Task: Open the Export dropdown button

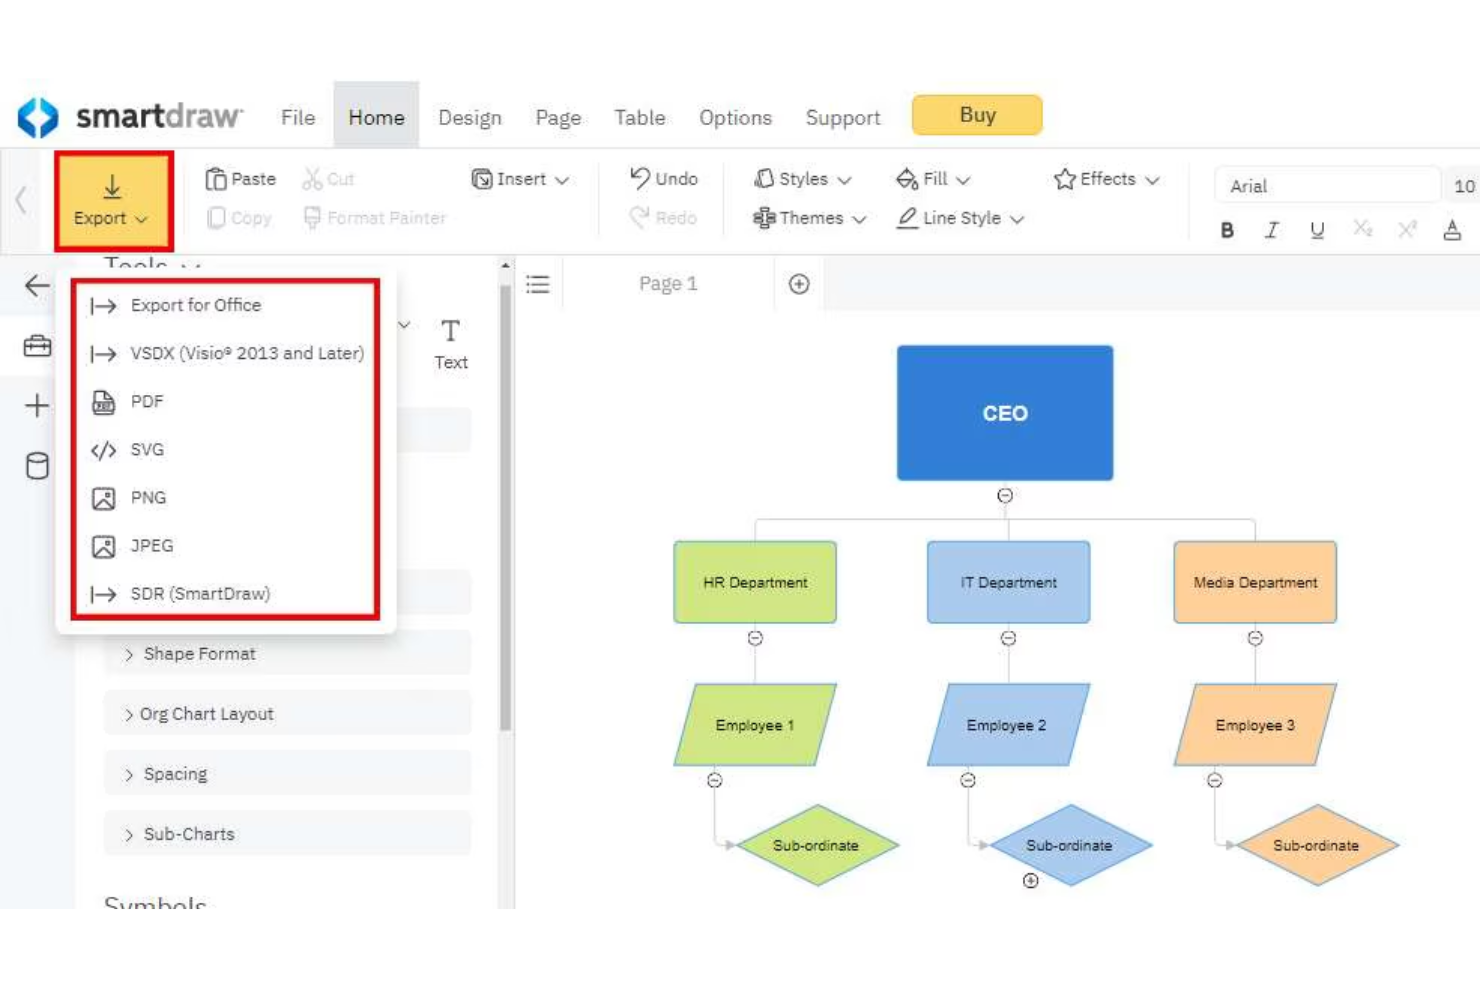Action: 112,201
